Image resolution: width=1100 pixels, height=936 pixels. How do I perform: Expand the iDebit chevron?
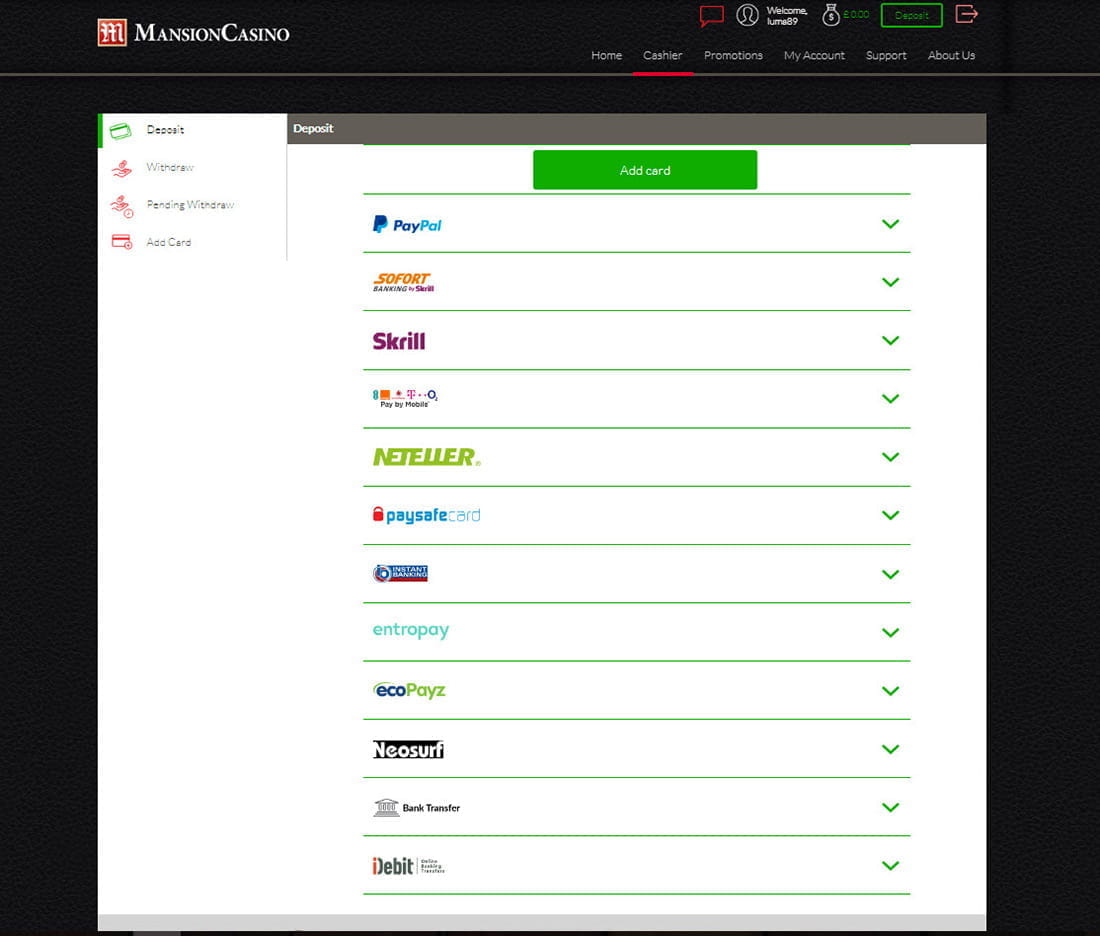(x=890, y=866)
